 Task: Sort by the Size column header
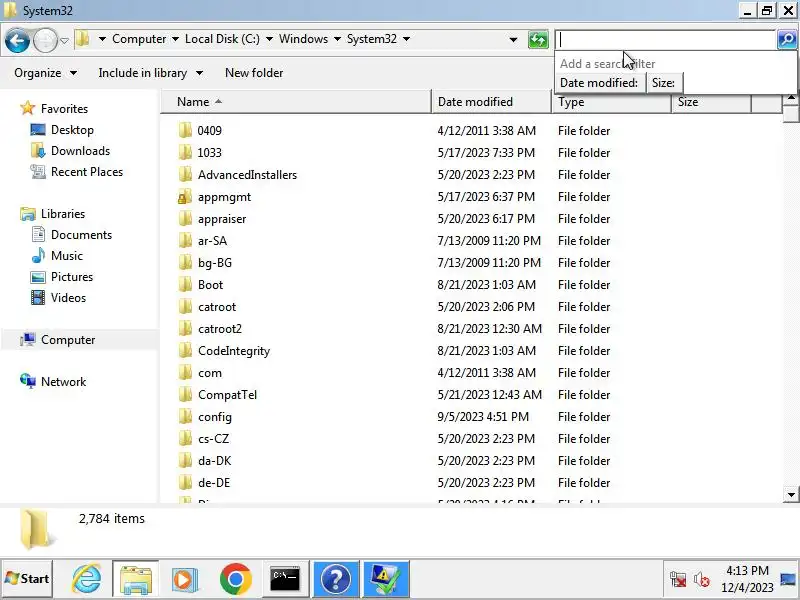[711, 102]
